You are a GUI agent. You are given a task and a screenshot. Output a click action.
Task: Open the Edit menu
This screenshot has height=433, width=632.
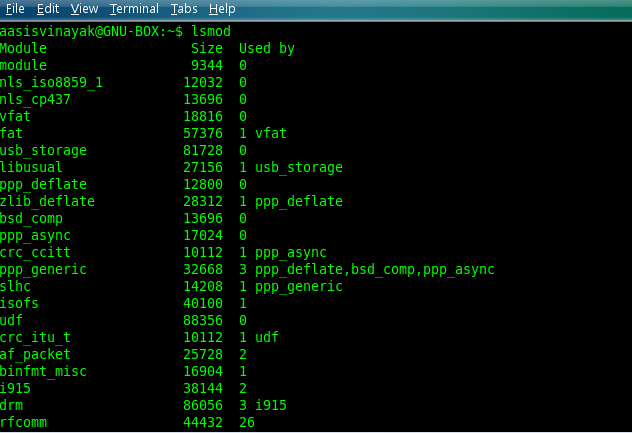pyautogui.click(x=48, y=9)
